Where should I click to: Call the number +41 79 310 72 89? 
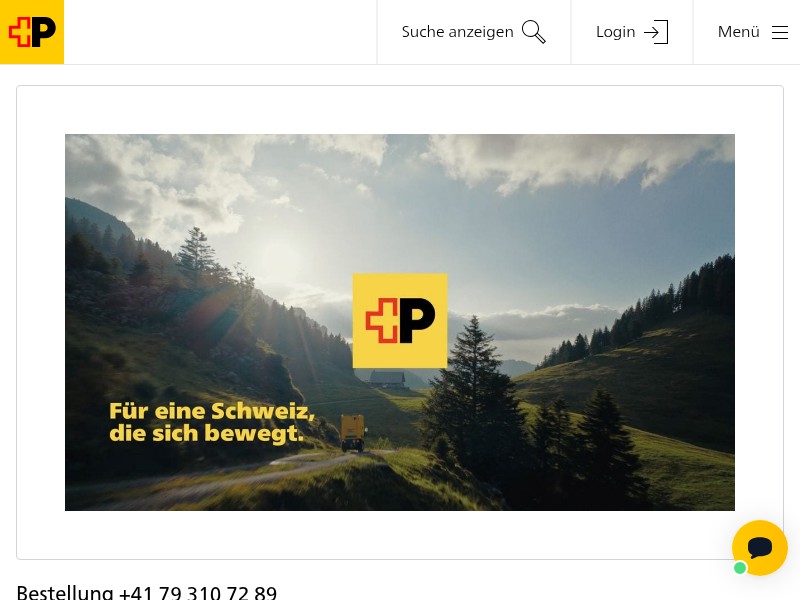198,592
